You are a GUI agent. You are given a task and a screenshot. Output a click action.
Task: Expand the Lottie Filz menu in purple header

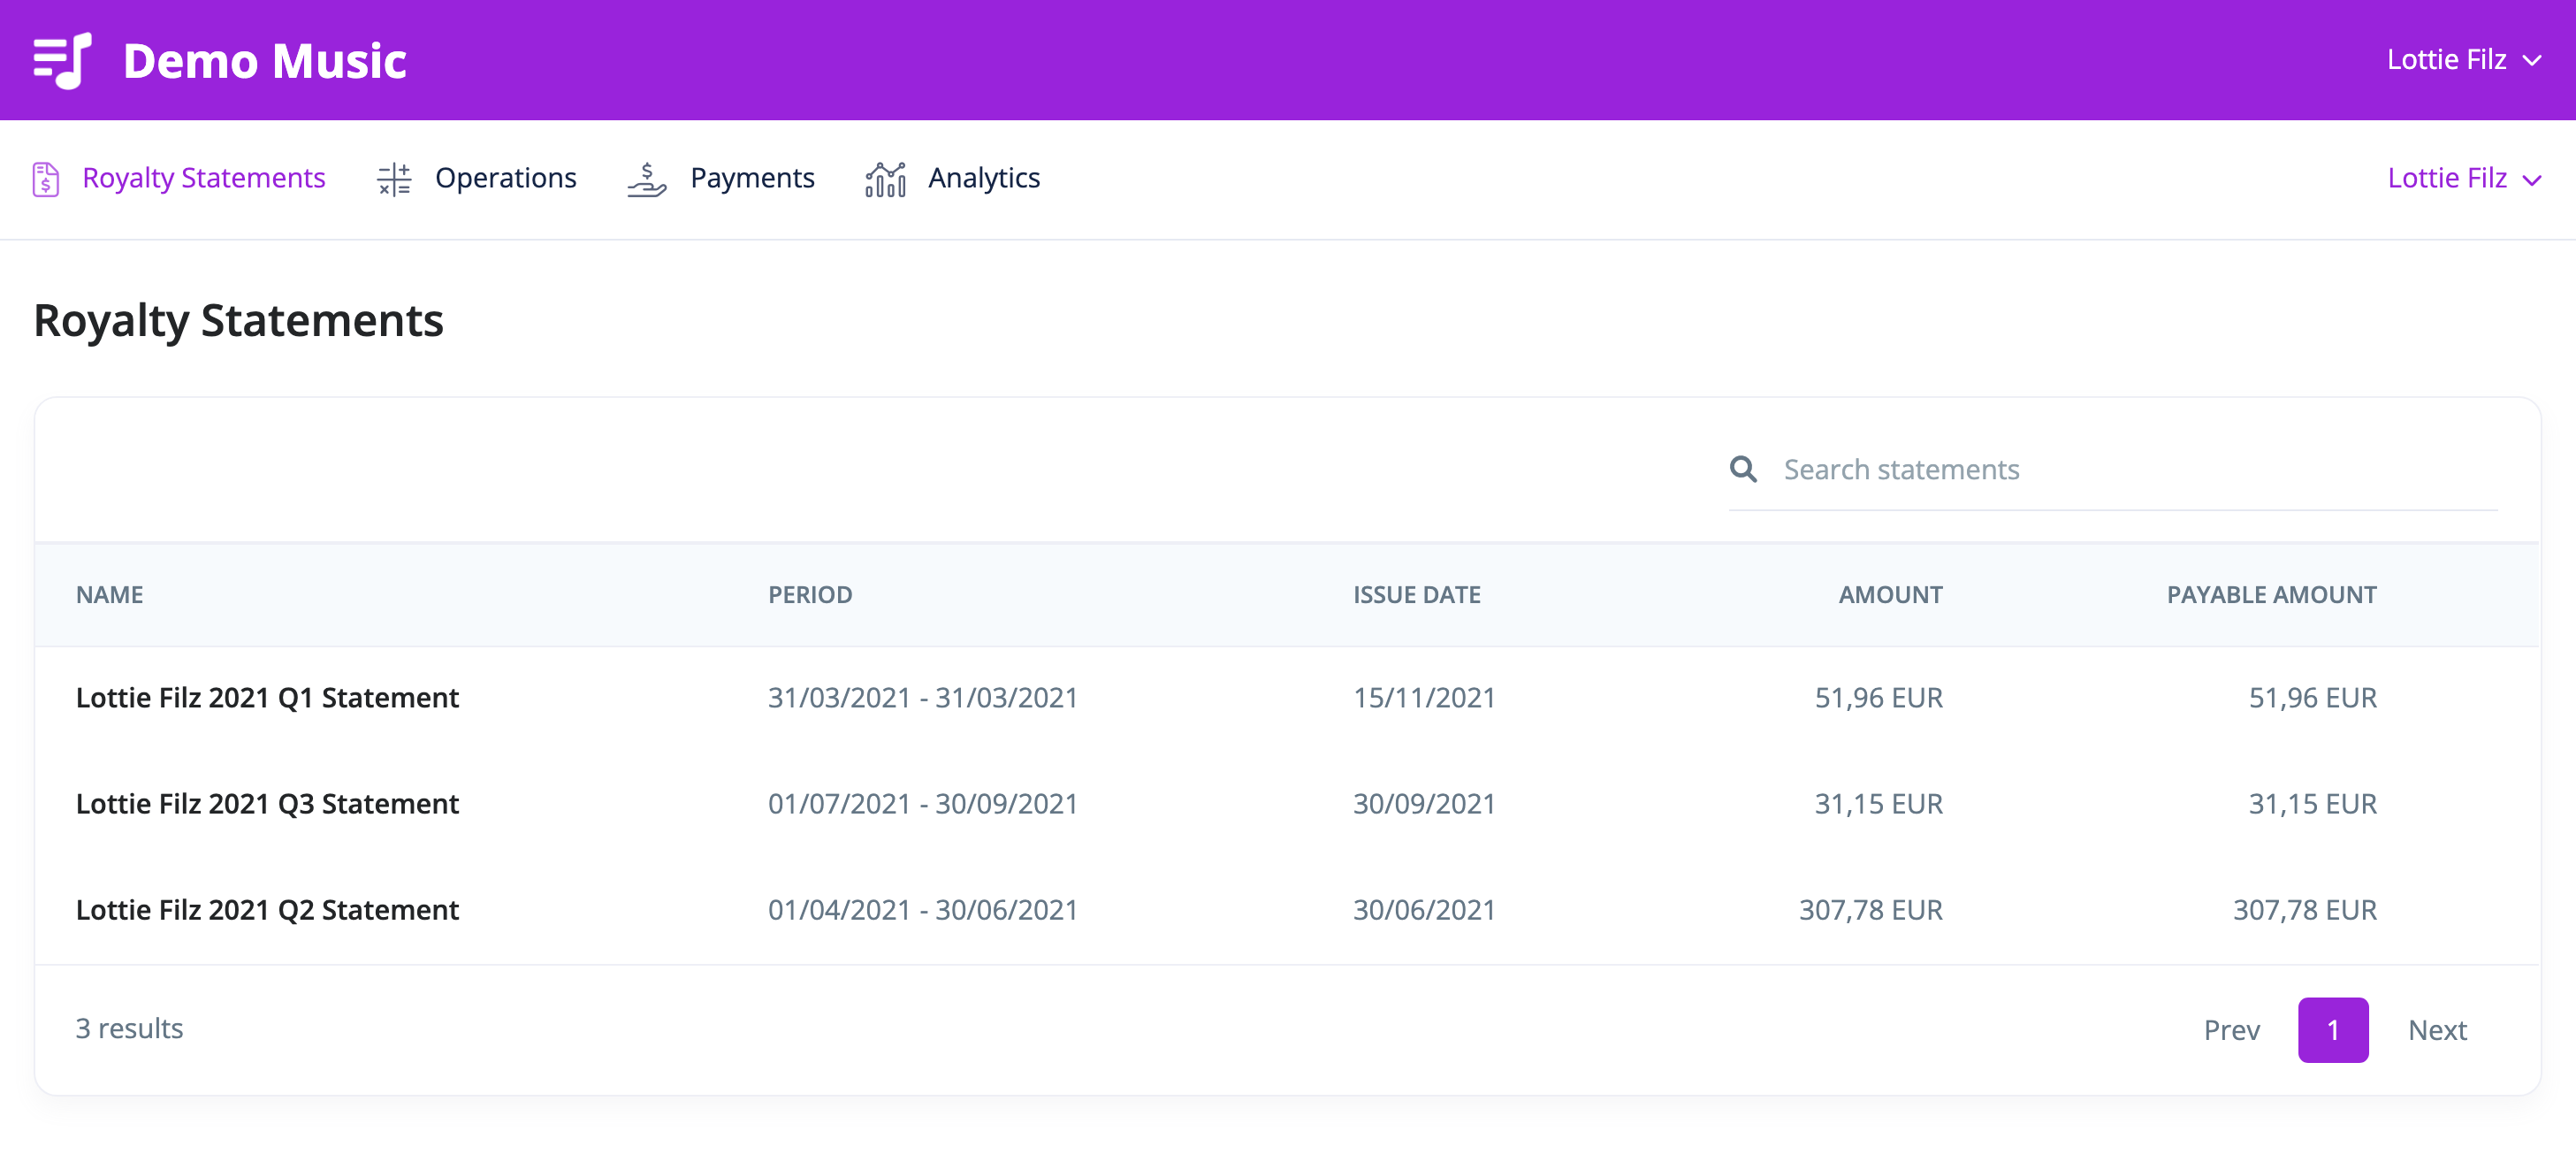(2464, 60)
